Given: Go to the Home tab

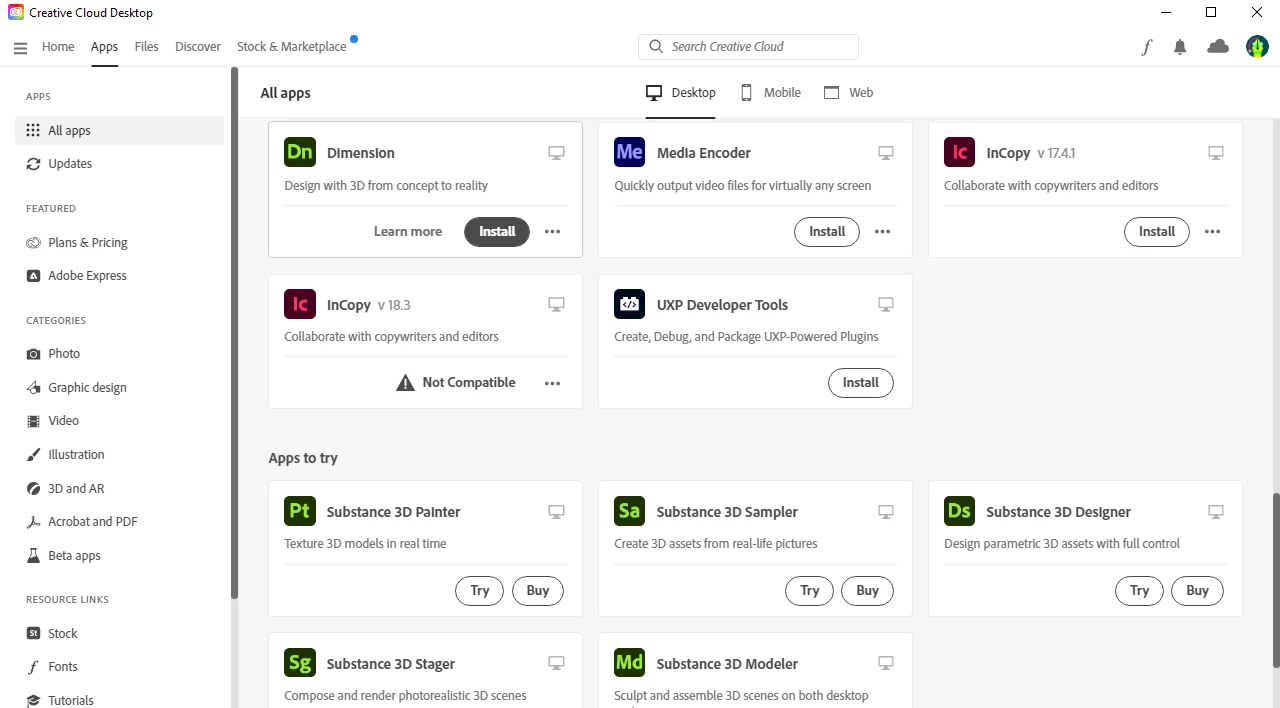Looking at the screenshot, I should 58,47.
